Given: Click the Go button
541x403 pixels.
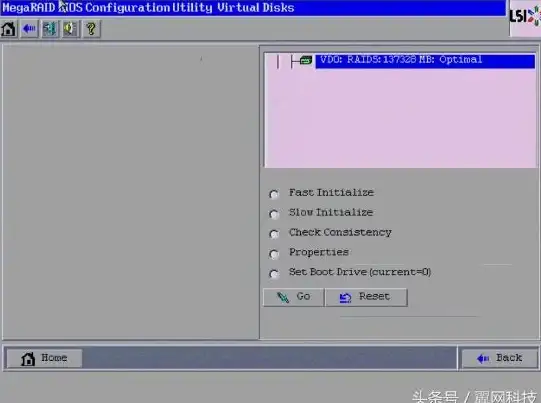Looking at the screenshot, I should coord(293,297).
